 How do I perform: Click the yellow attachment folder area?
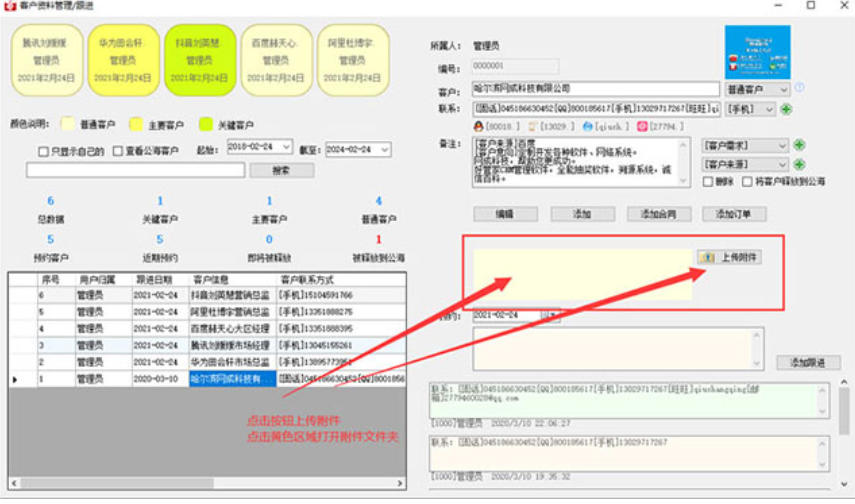coord(582,274)
